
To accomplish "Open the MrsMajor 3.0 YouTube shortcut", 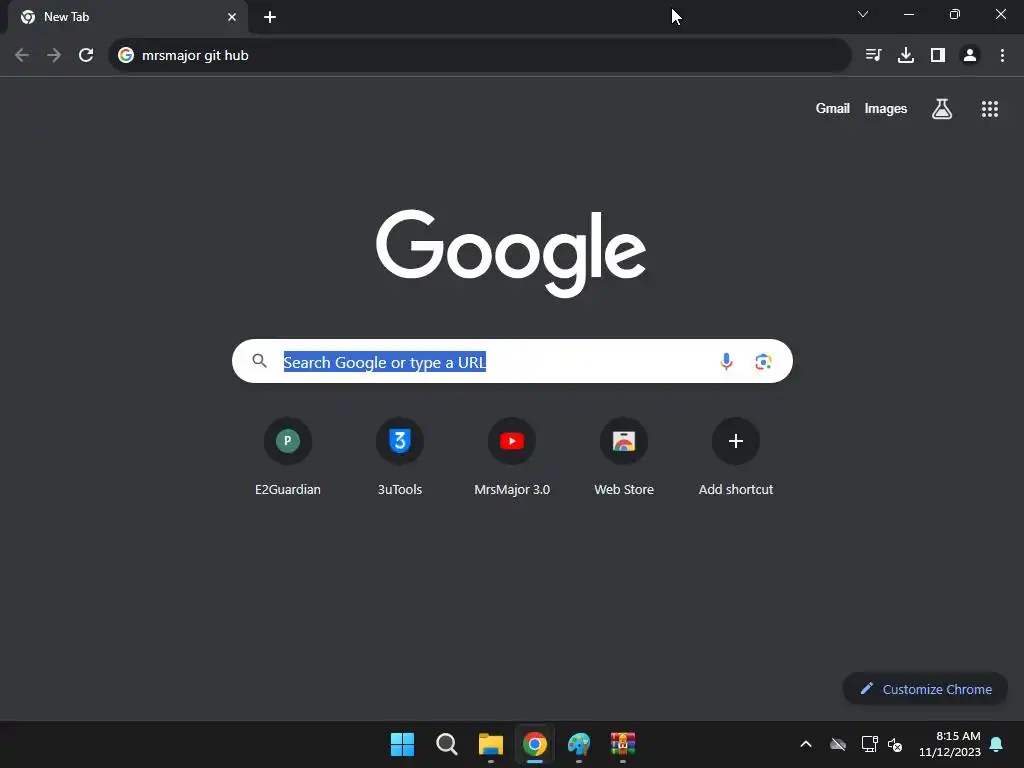I will click(x=512, y=458).
